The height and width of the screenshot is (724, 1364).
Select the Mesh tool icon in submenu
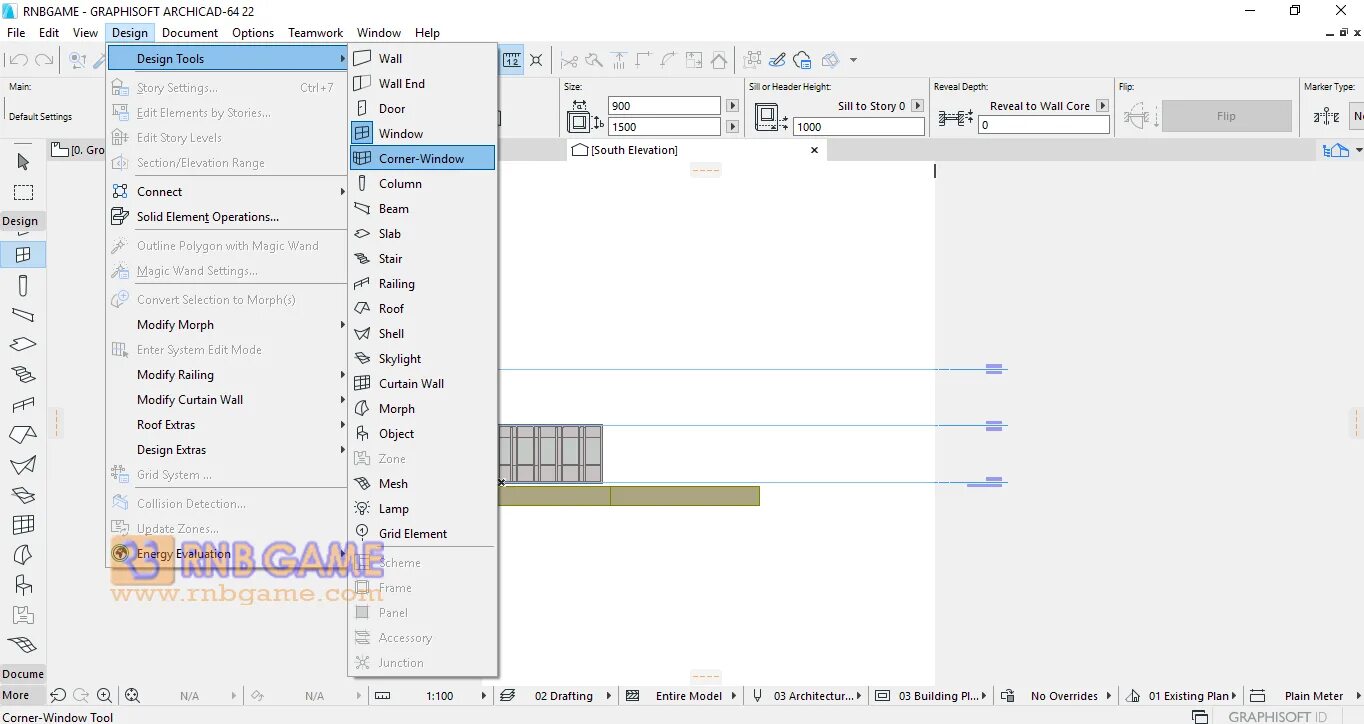[x=362, y=483]
